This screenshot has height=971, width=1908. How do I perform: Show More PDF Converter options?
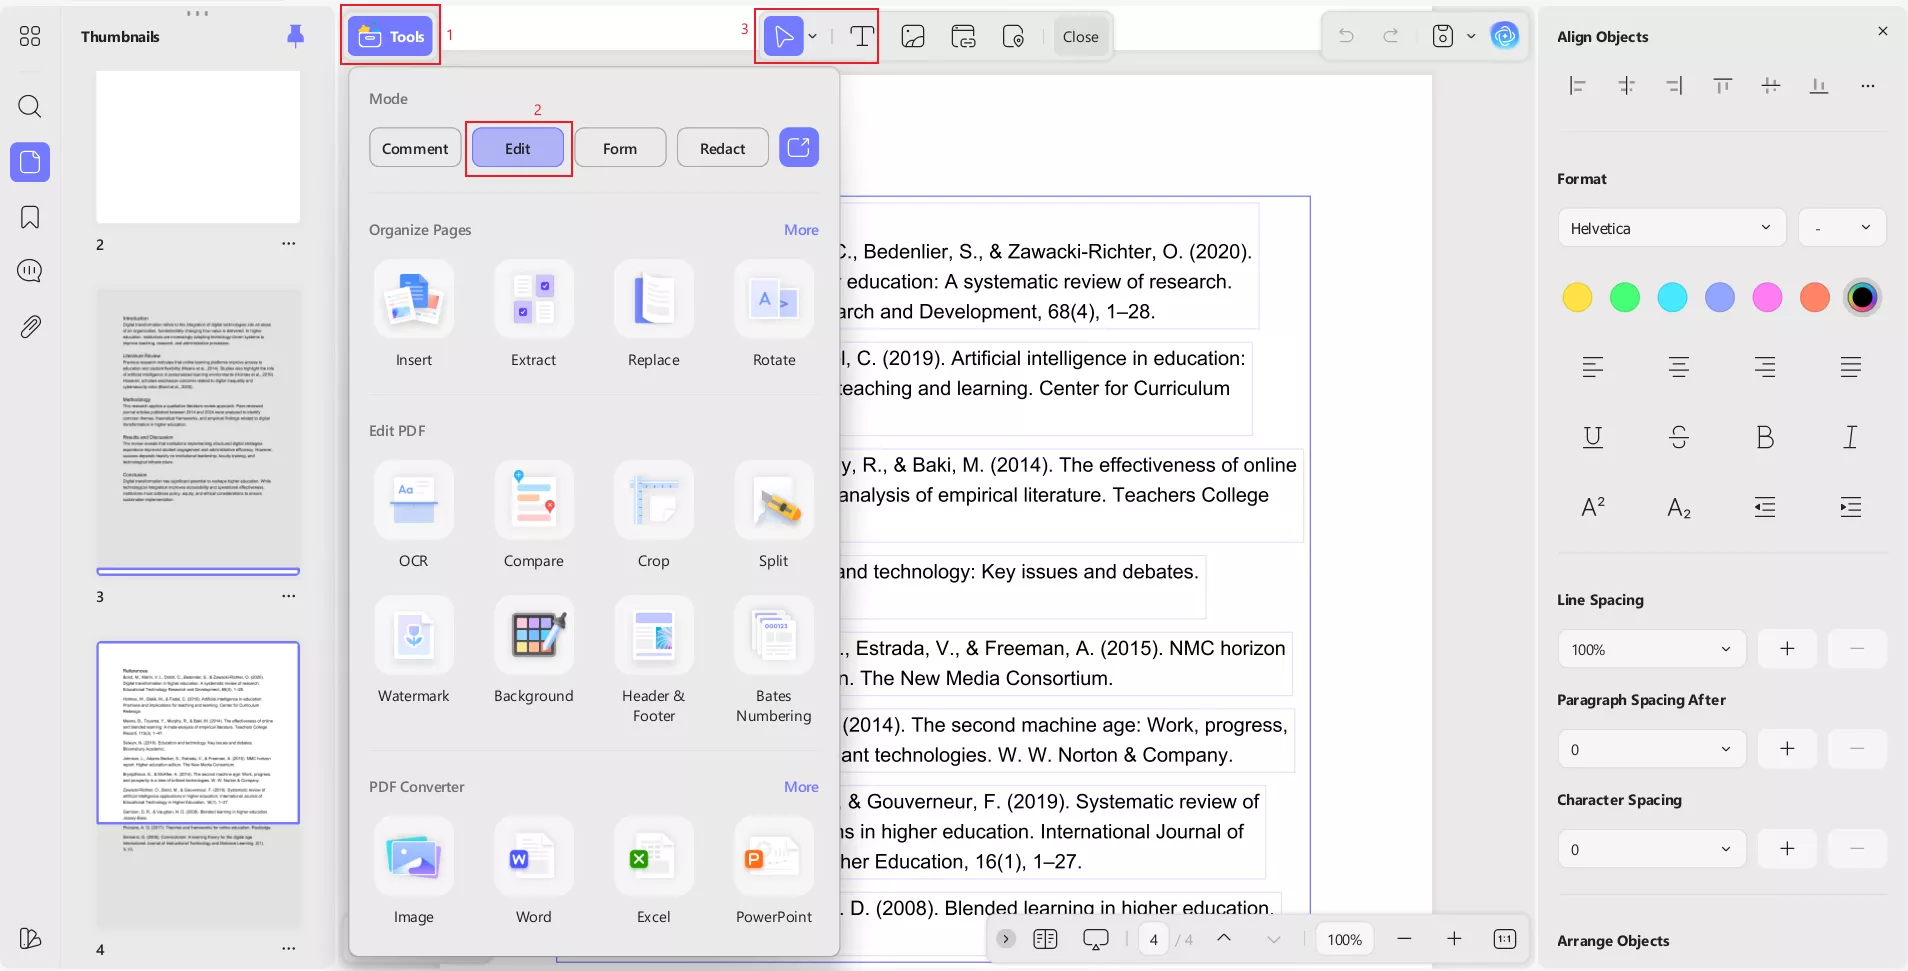[x=801, y=787]
